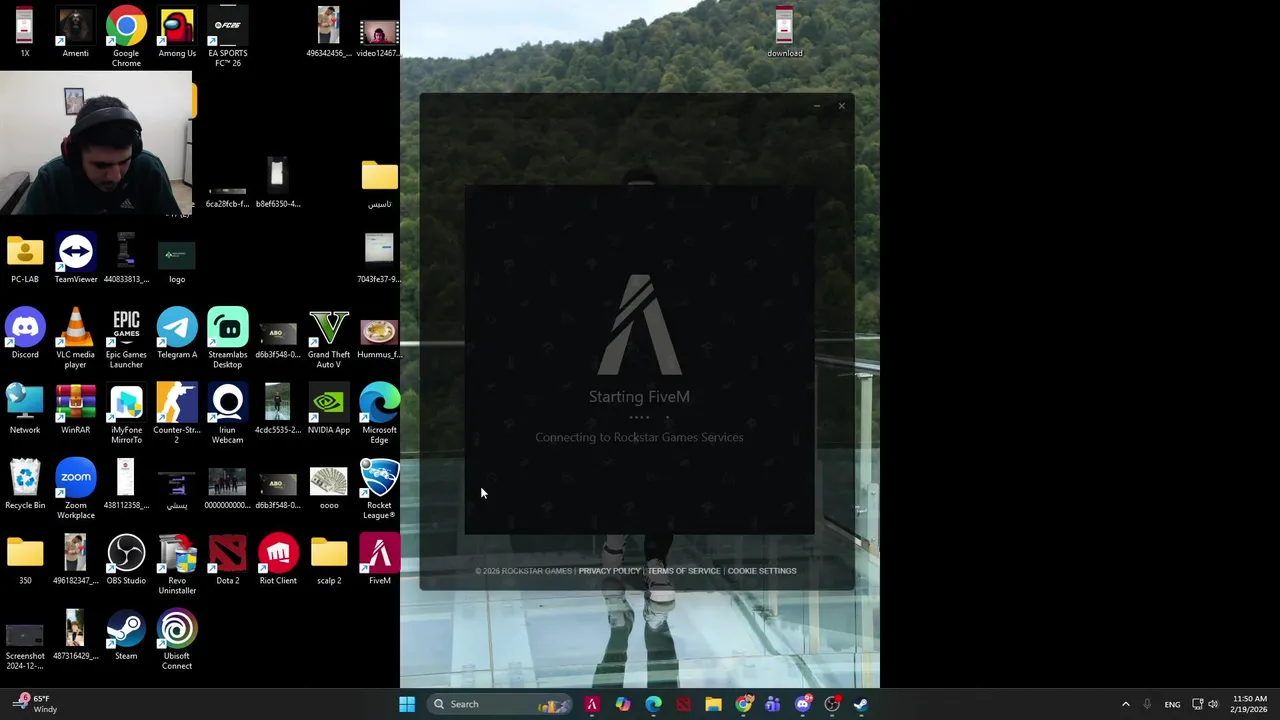
Task: Open OBS Studio desktop shortcut
Action: point(126,560)
